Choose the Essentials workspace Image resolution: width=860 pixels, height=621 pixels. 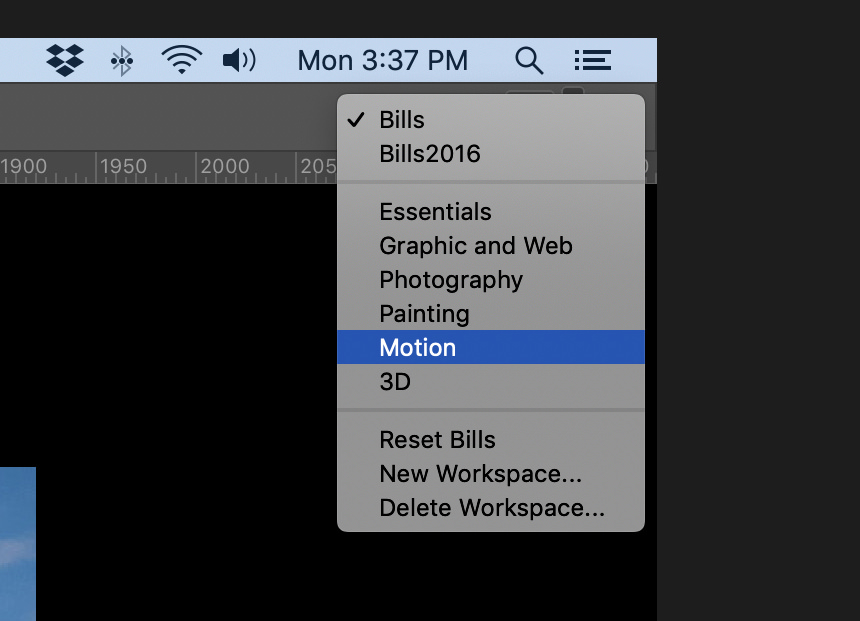point(491,212)
